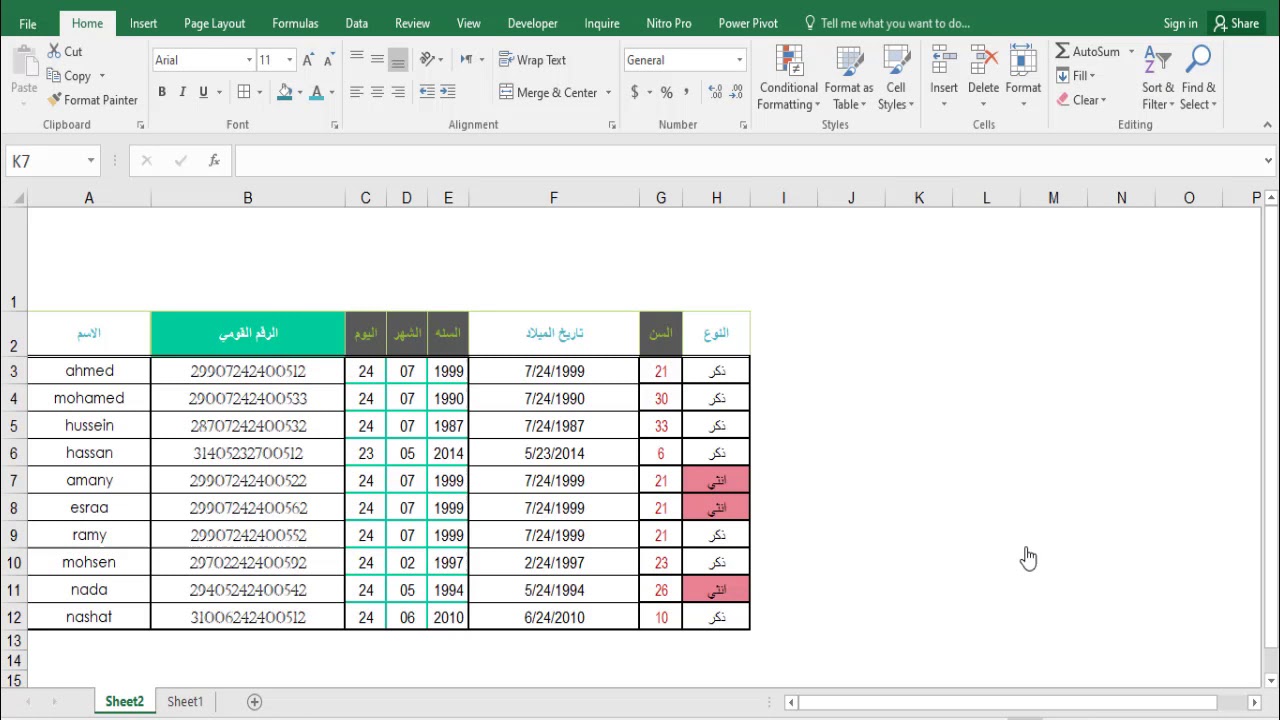This screenshot has height=720, width=1280.
Task: Click AutoSum button
Action: pos(1087,51)
